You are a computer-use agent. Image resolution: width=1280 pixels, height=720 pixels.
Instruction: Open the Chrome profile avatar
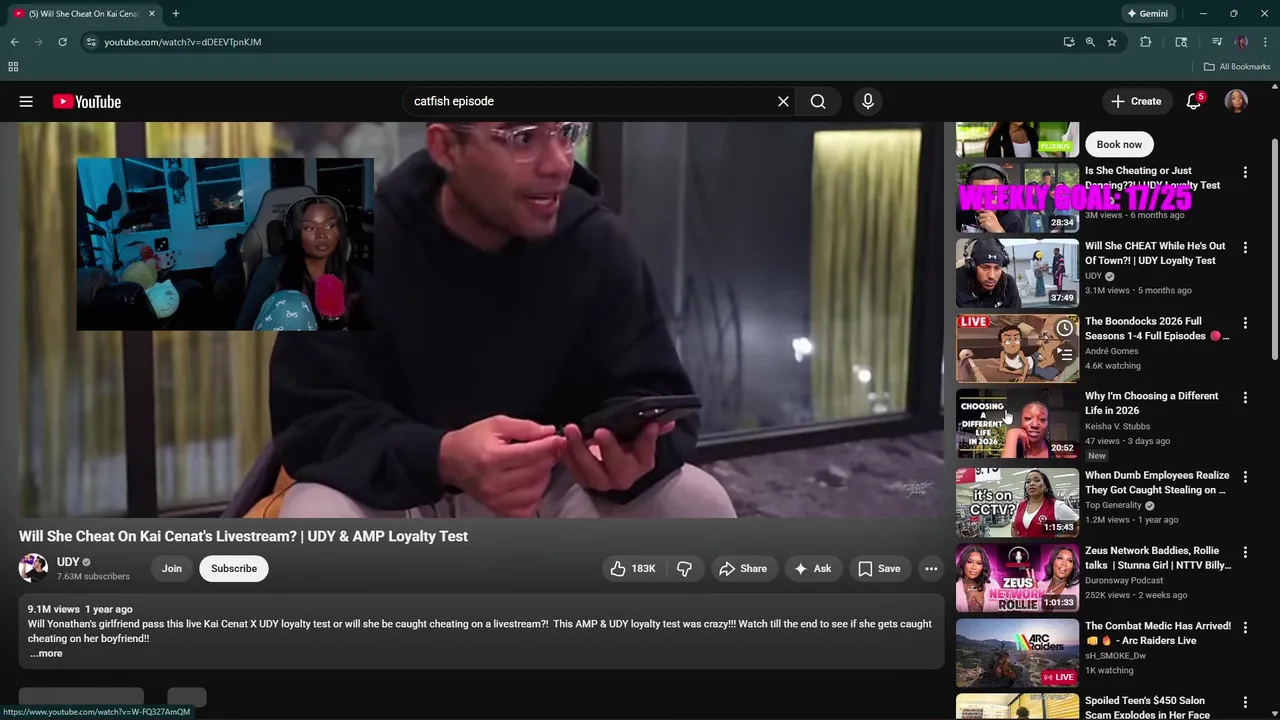click(1241, 42)
